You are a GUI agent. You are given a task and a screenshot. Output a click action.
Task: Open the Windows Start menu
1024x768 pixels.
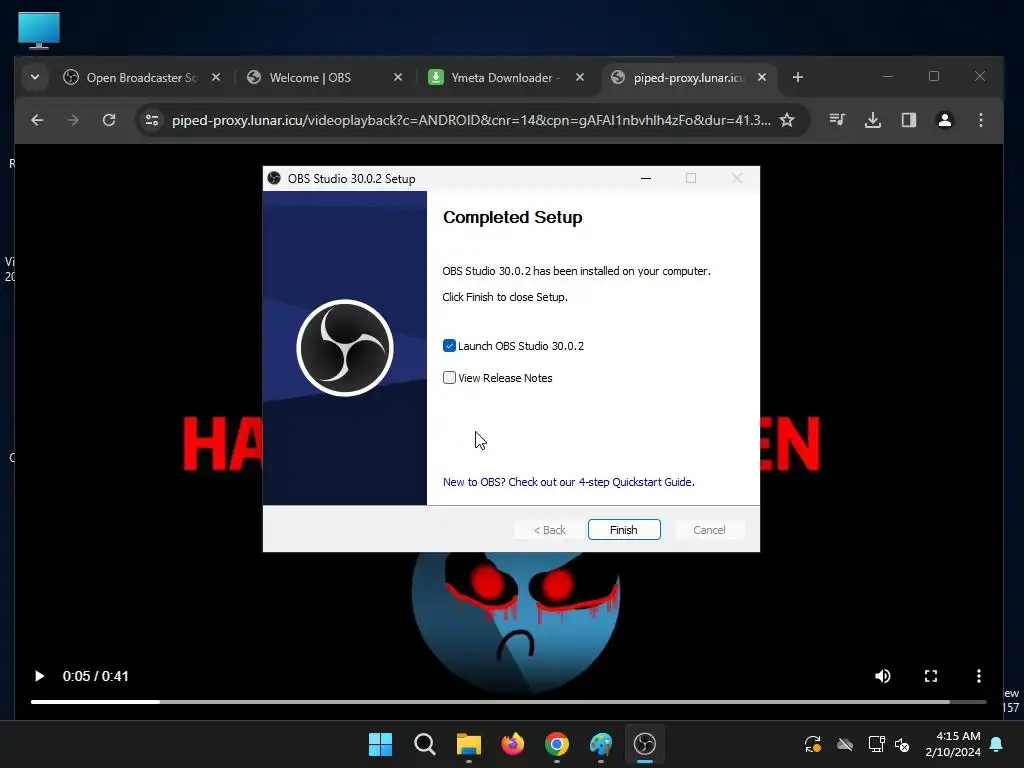click(x=380, y=744)
